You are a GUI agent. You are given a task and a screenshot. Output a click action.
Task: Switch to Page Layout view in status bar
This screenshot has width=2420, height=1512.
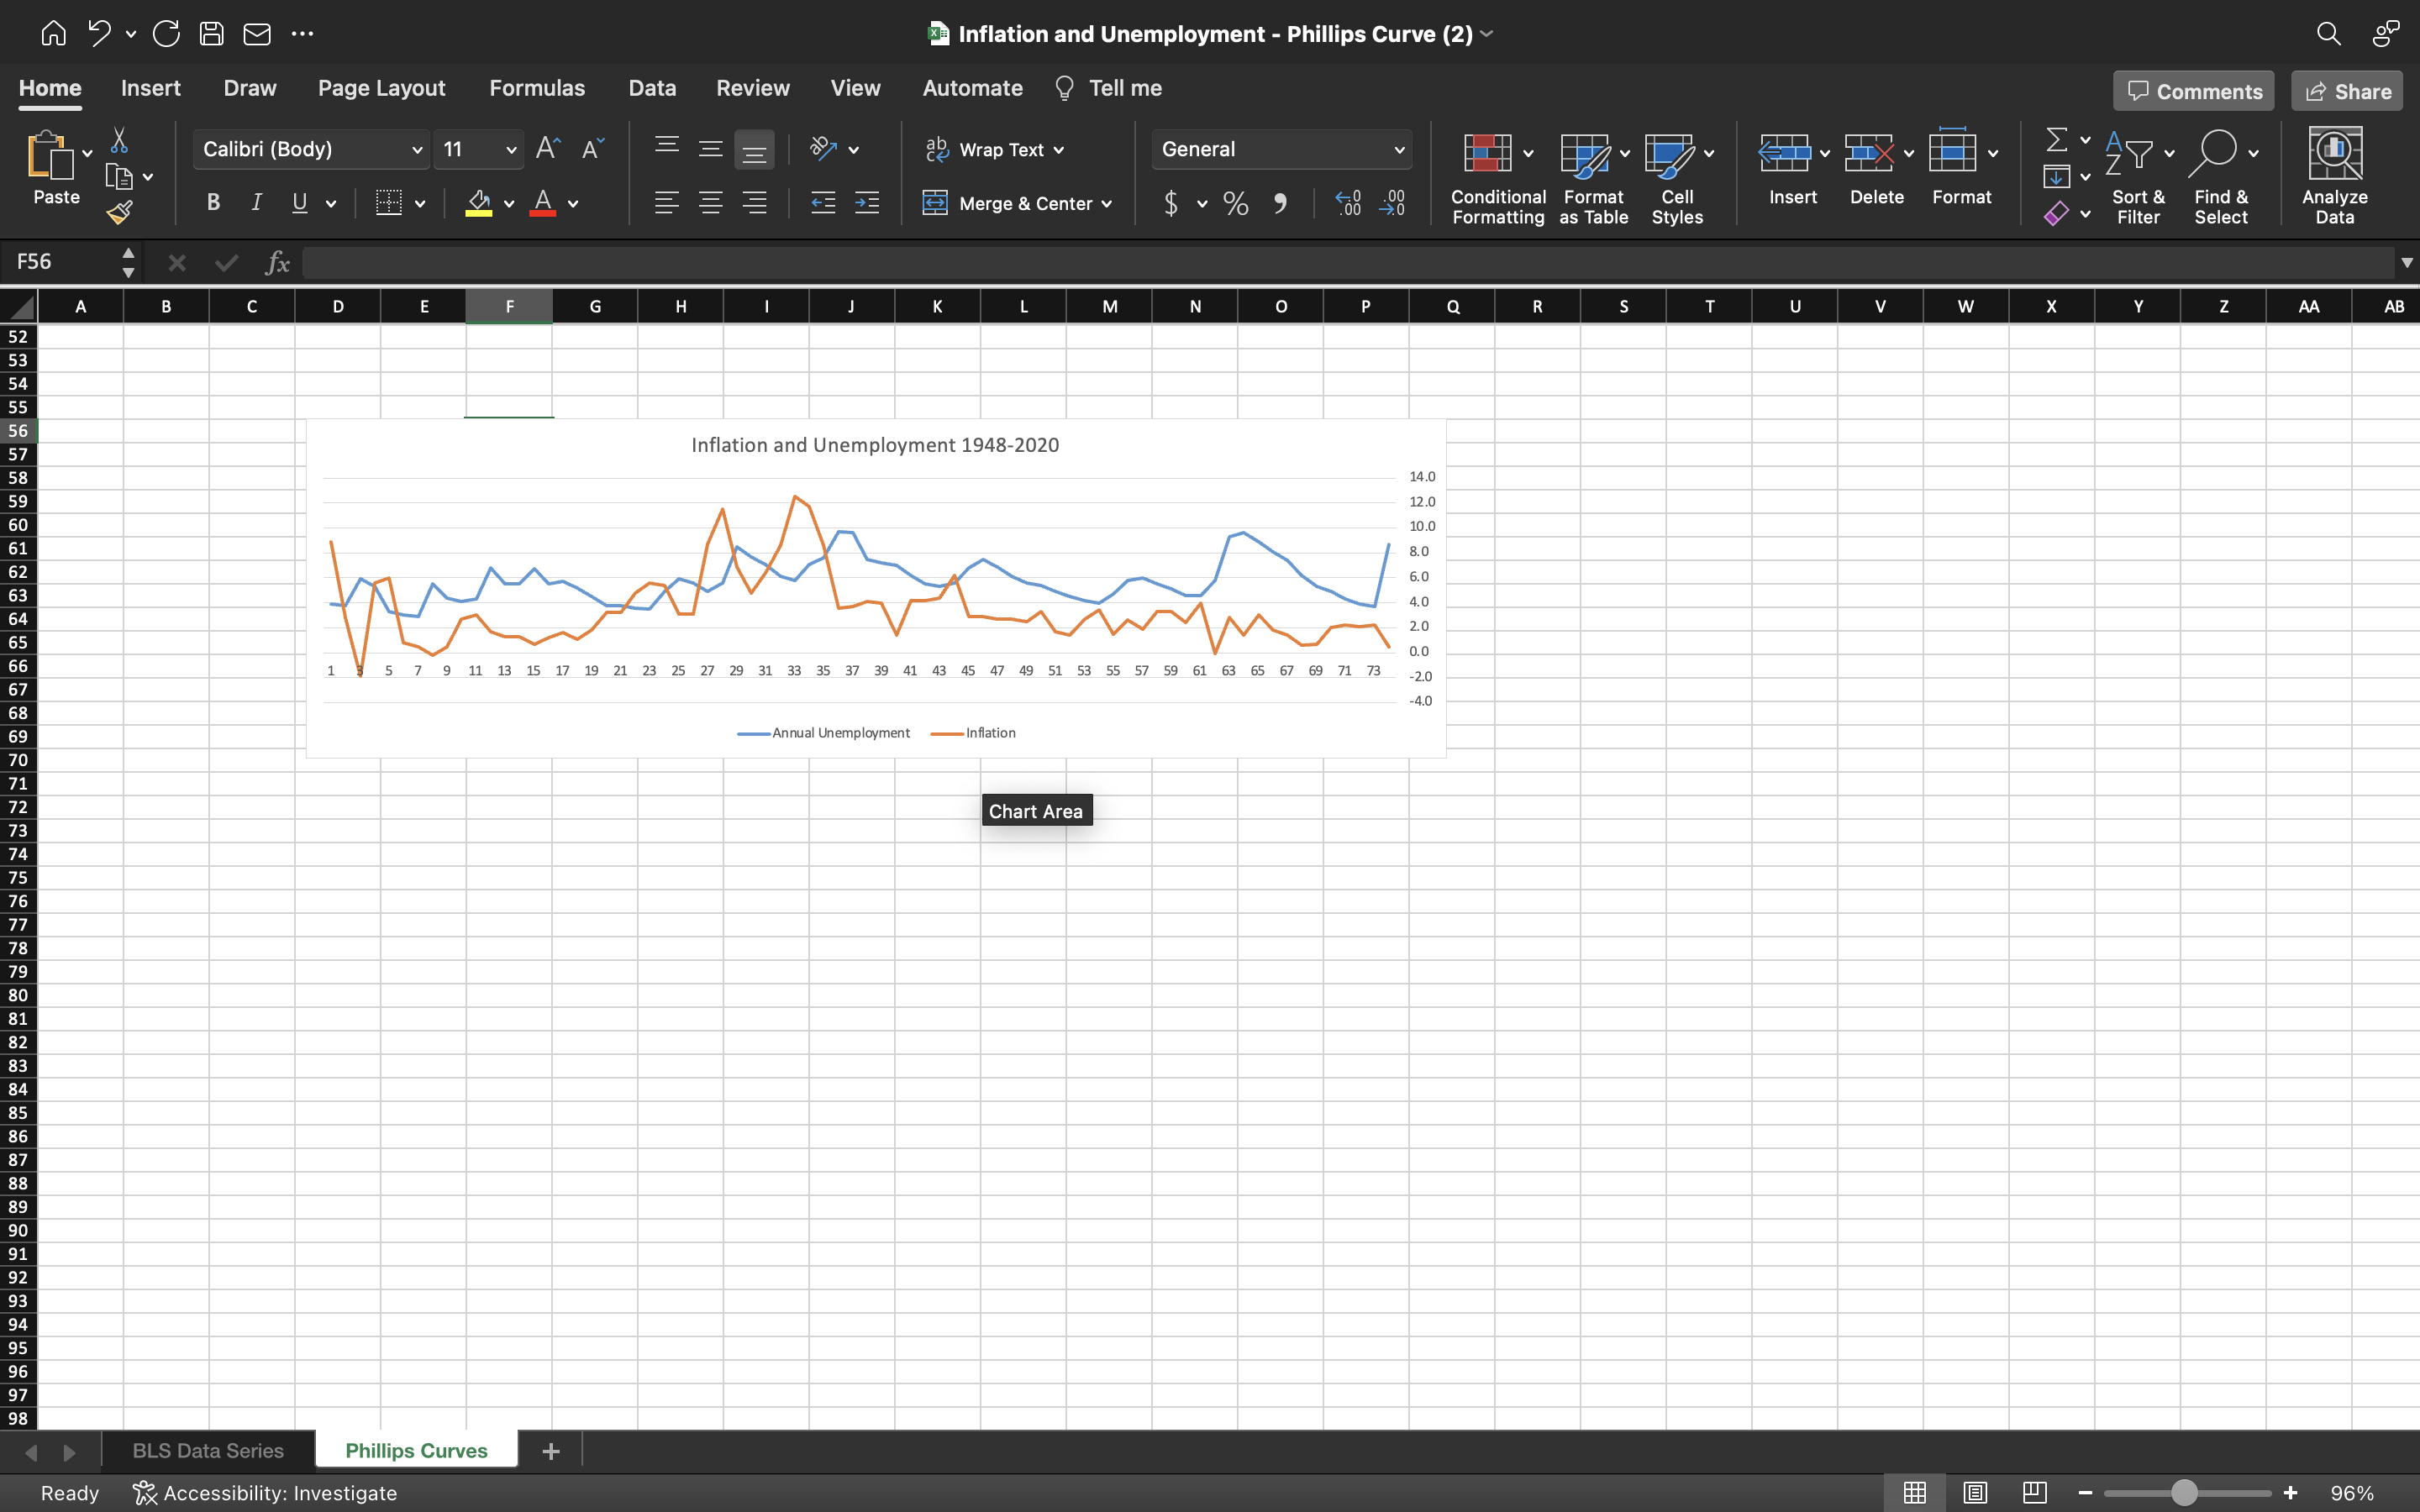pos(1975,1492)
